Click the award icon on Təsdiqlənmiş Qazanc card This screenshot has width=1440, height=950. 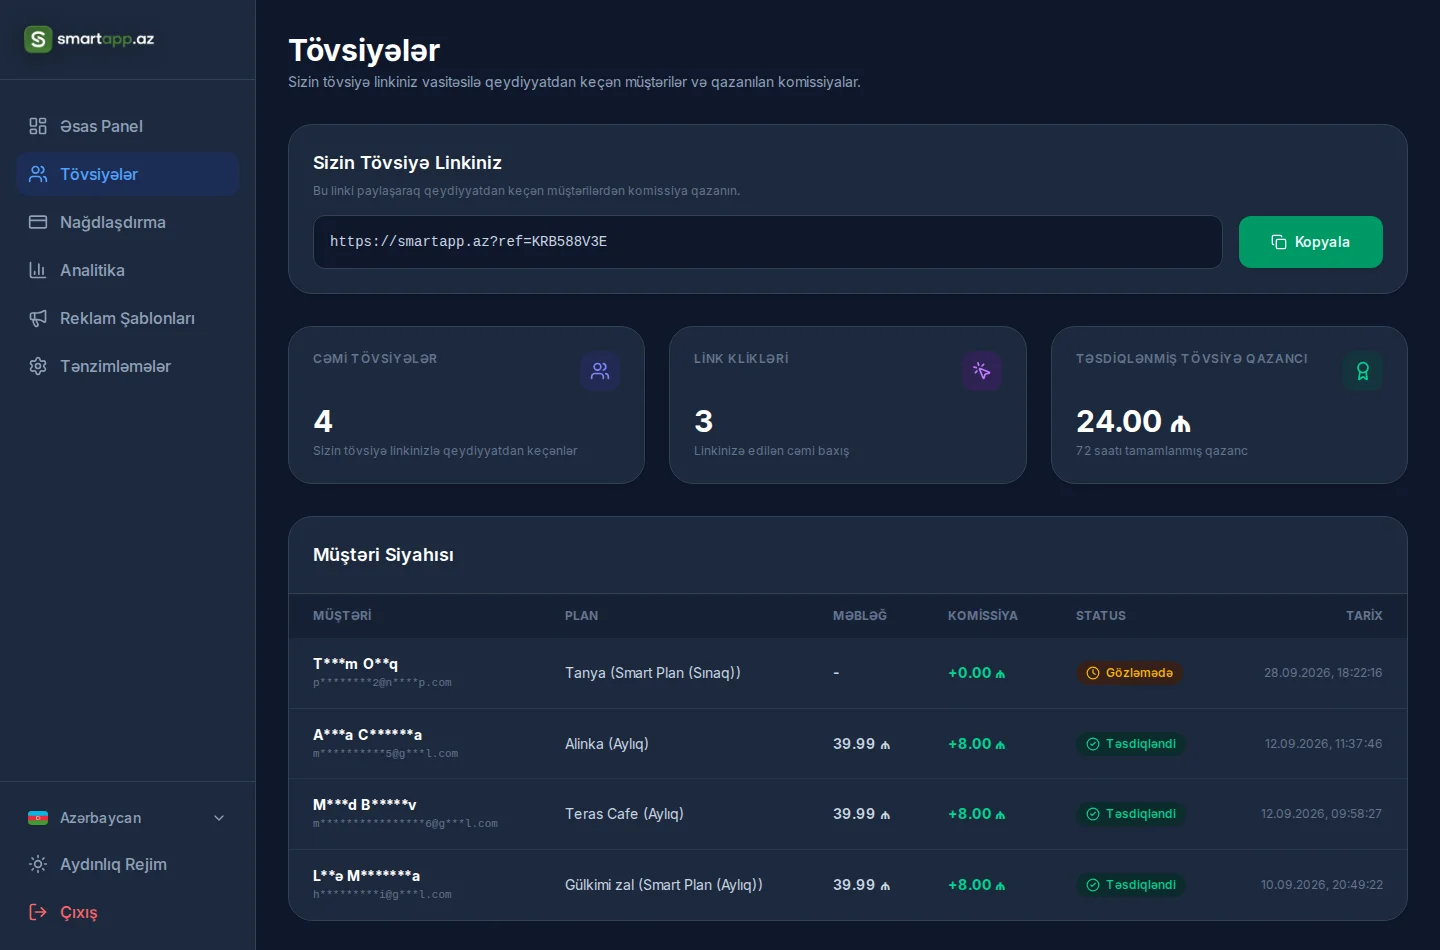(x=1363, y=371)
